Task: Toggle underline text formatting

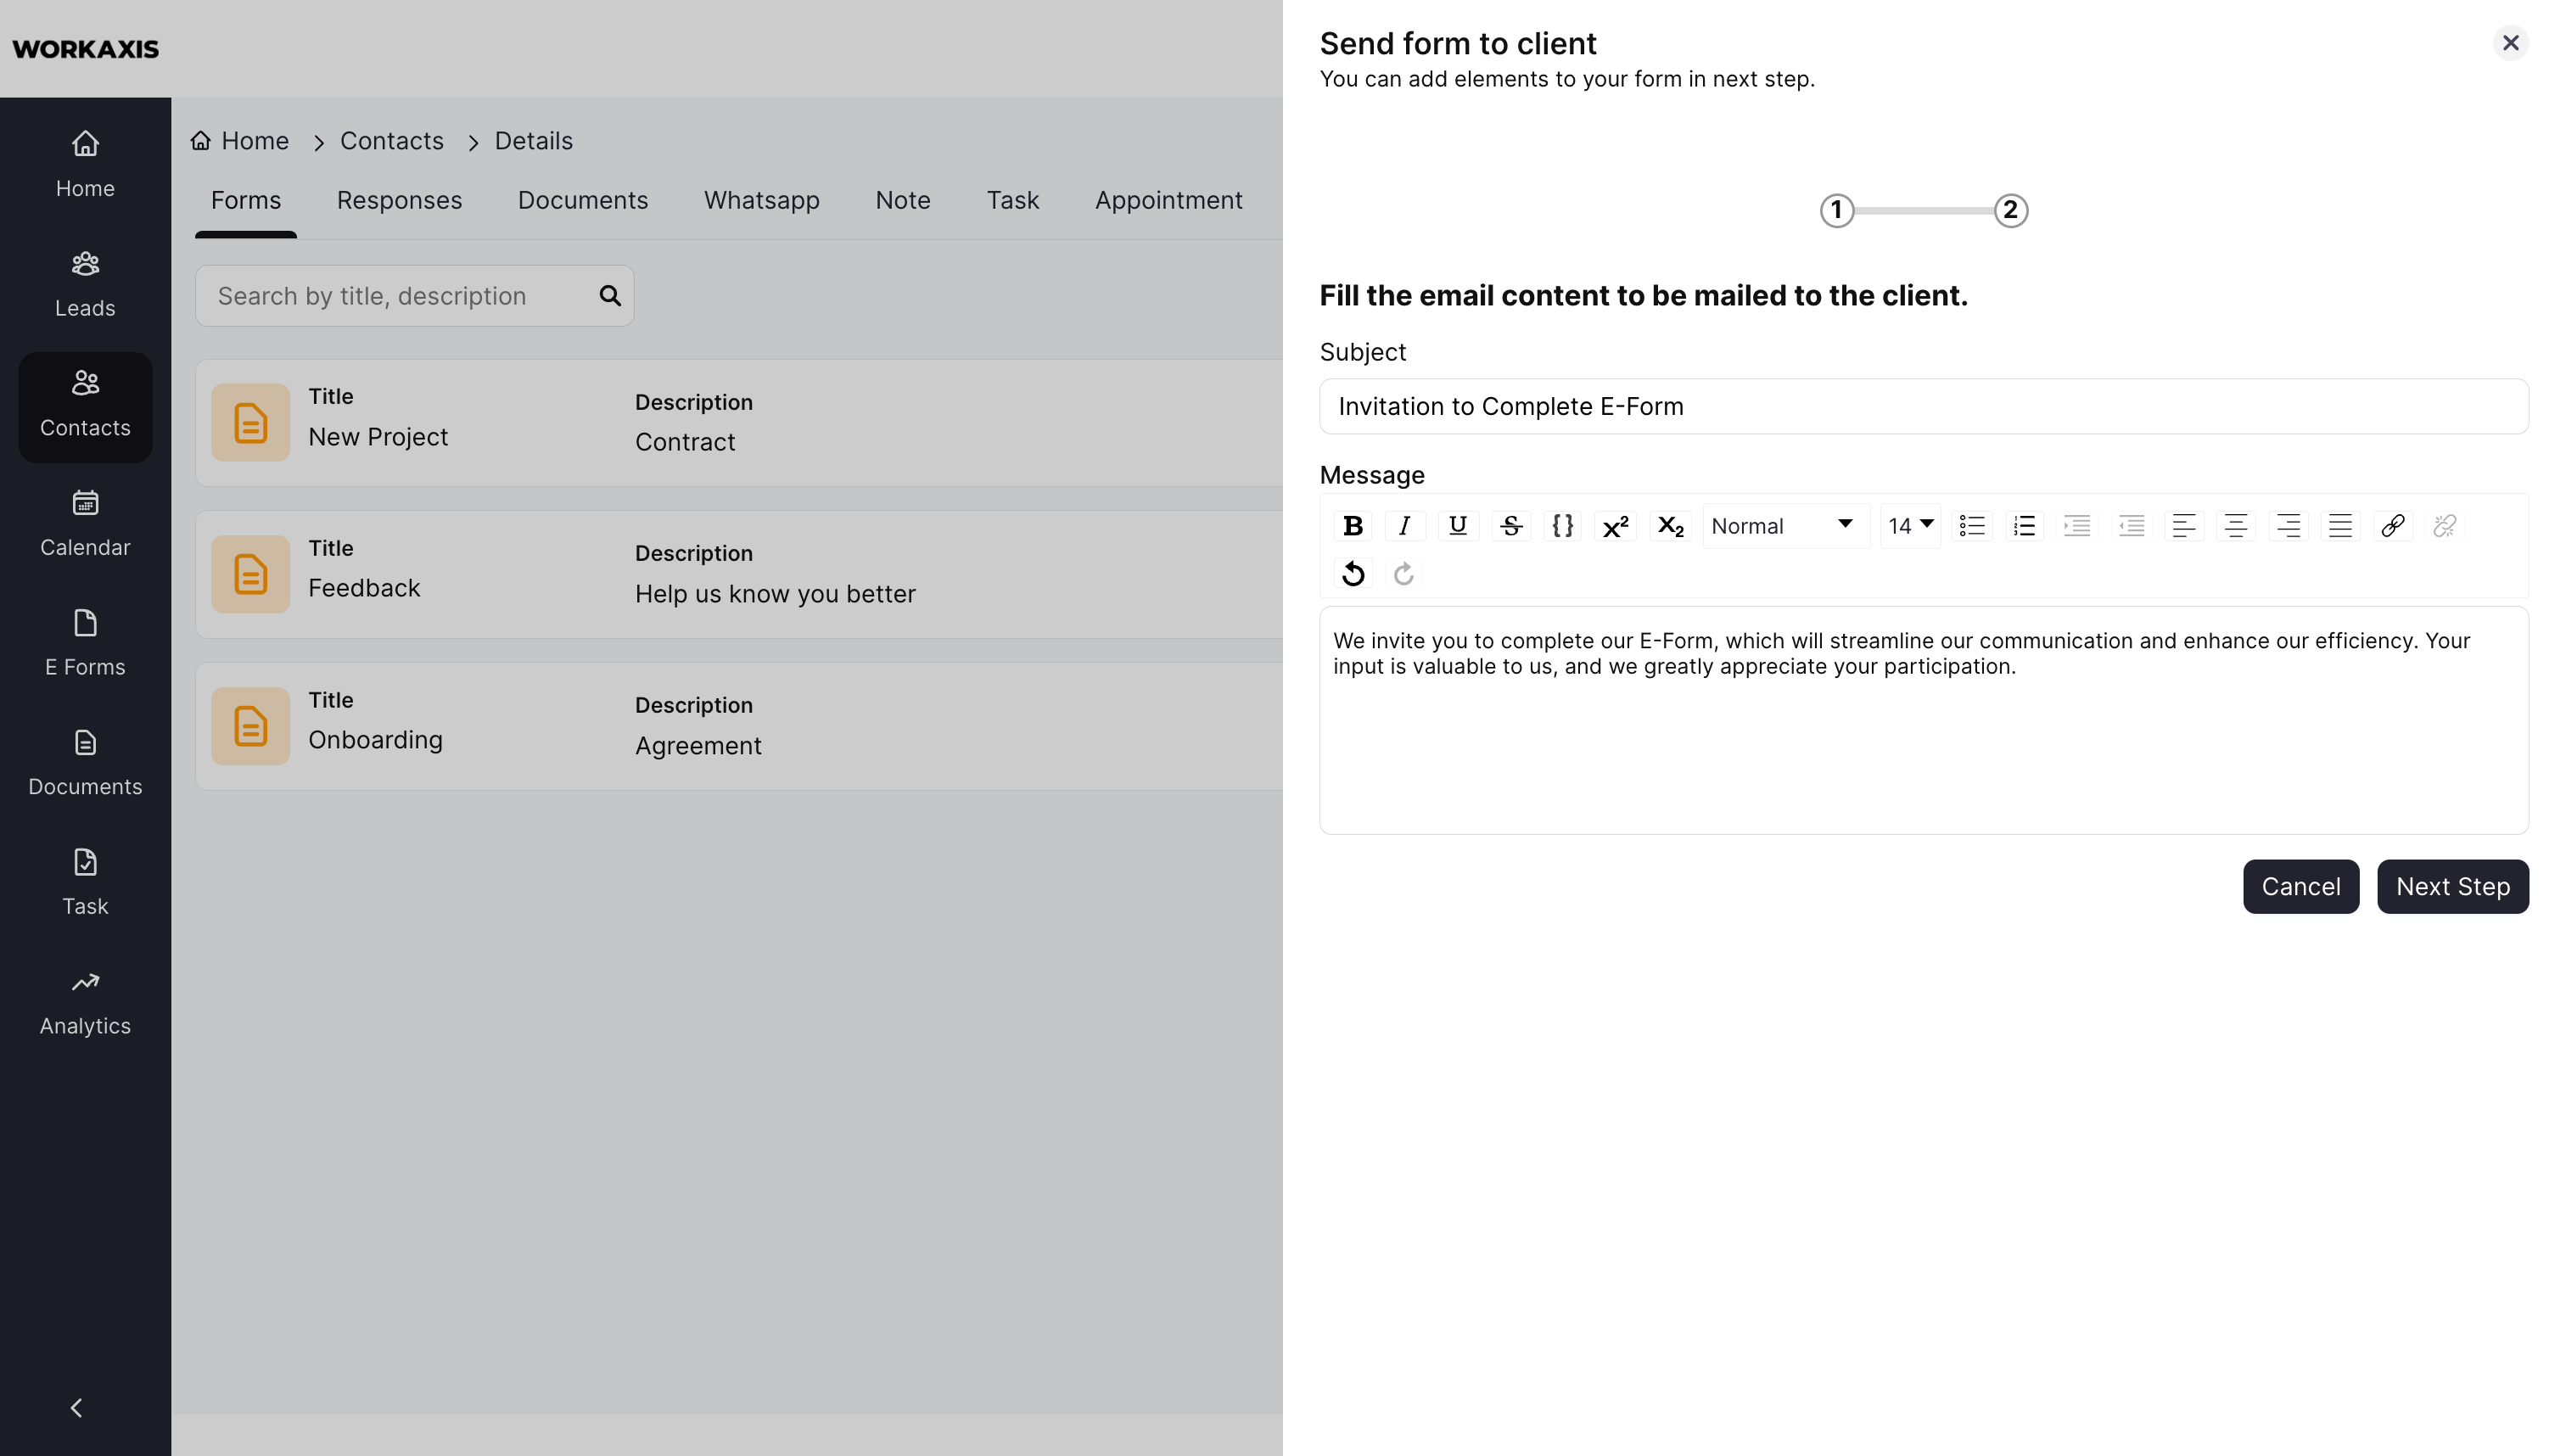Action: point(1457,526)
